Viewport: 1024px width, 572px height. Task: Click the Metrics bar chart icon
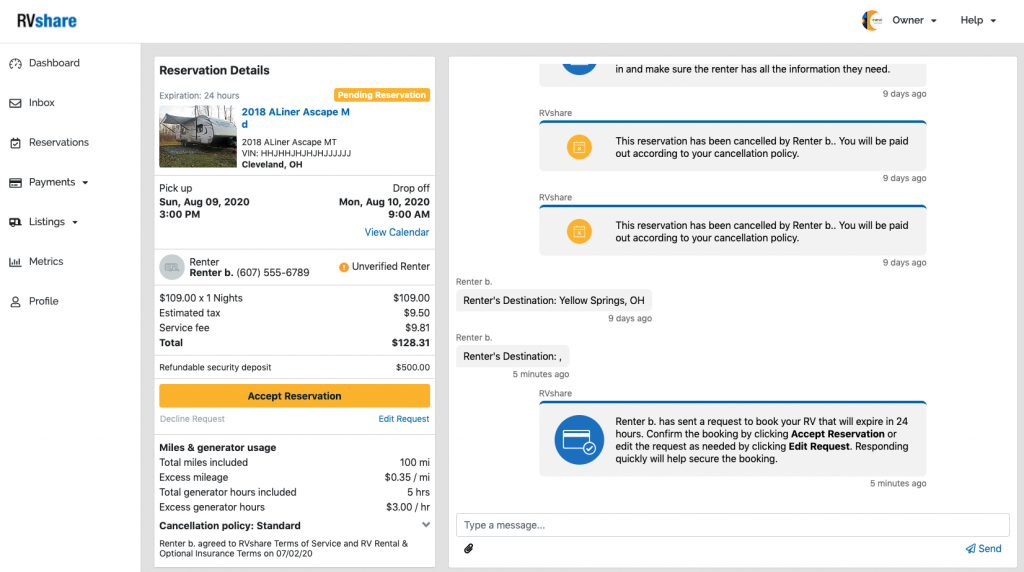16,262
